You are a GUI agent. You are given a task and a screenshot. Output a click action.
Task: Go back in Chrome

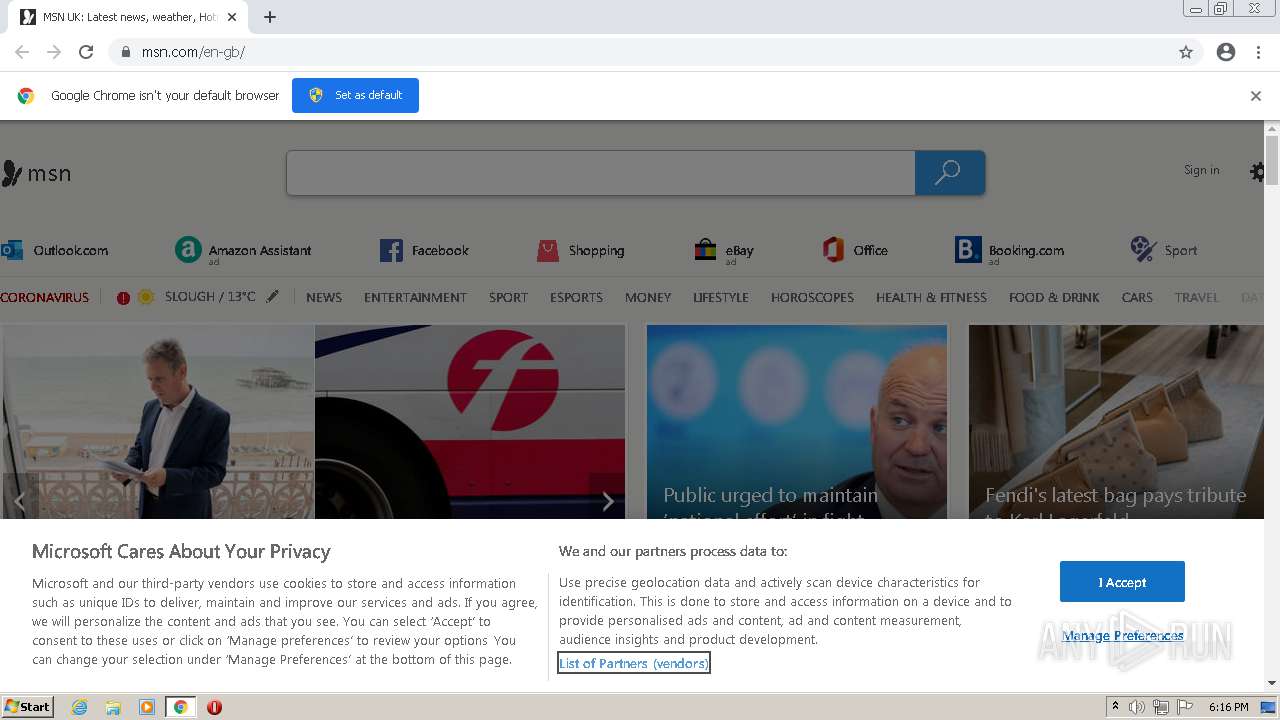click(22, 52)
